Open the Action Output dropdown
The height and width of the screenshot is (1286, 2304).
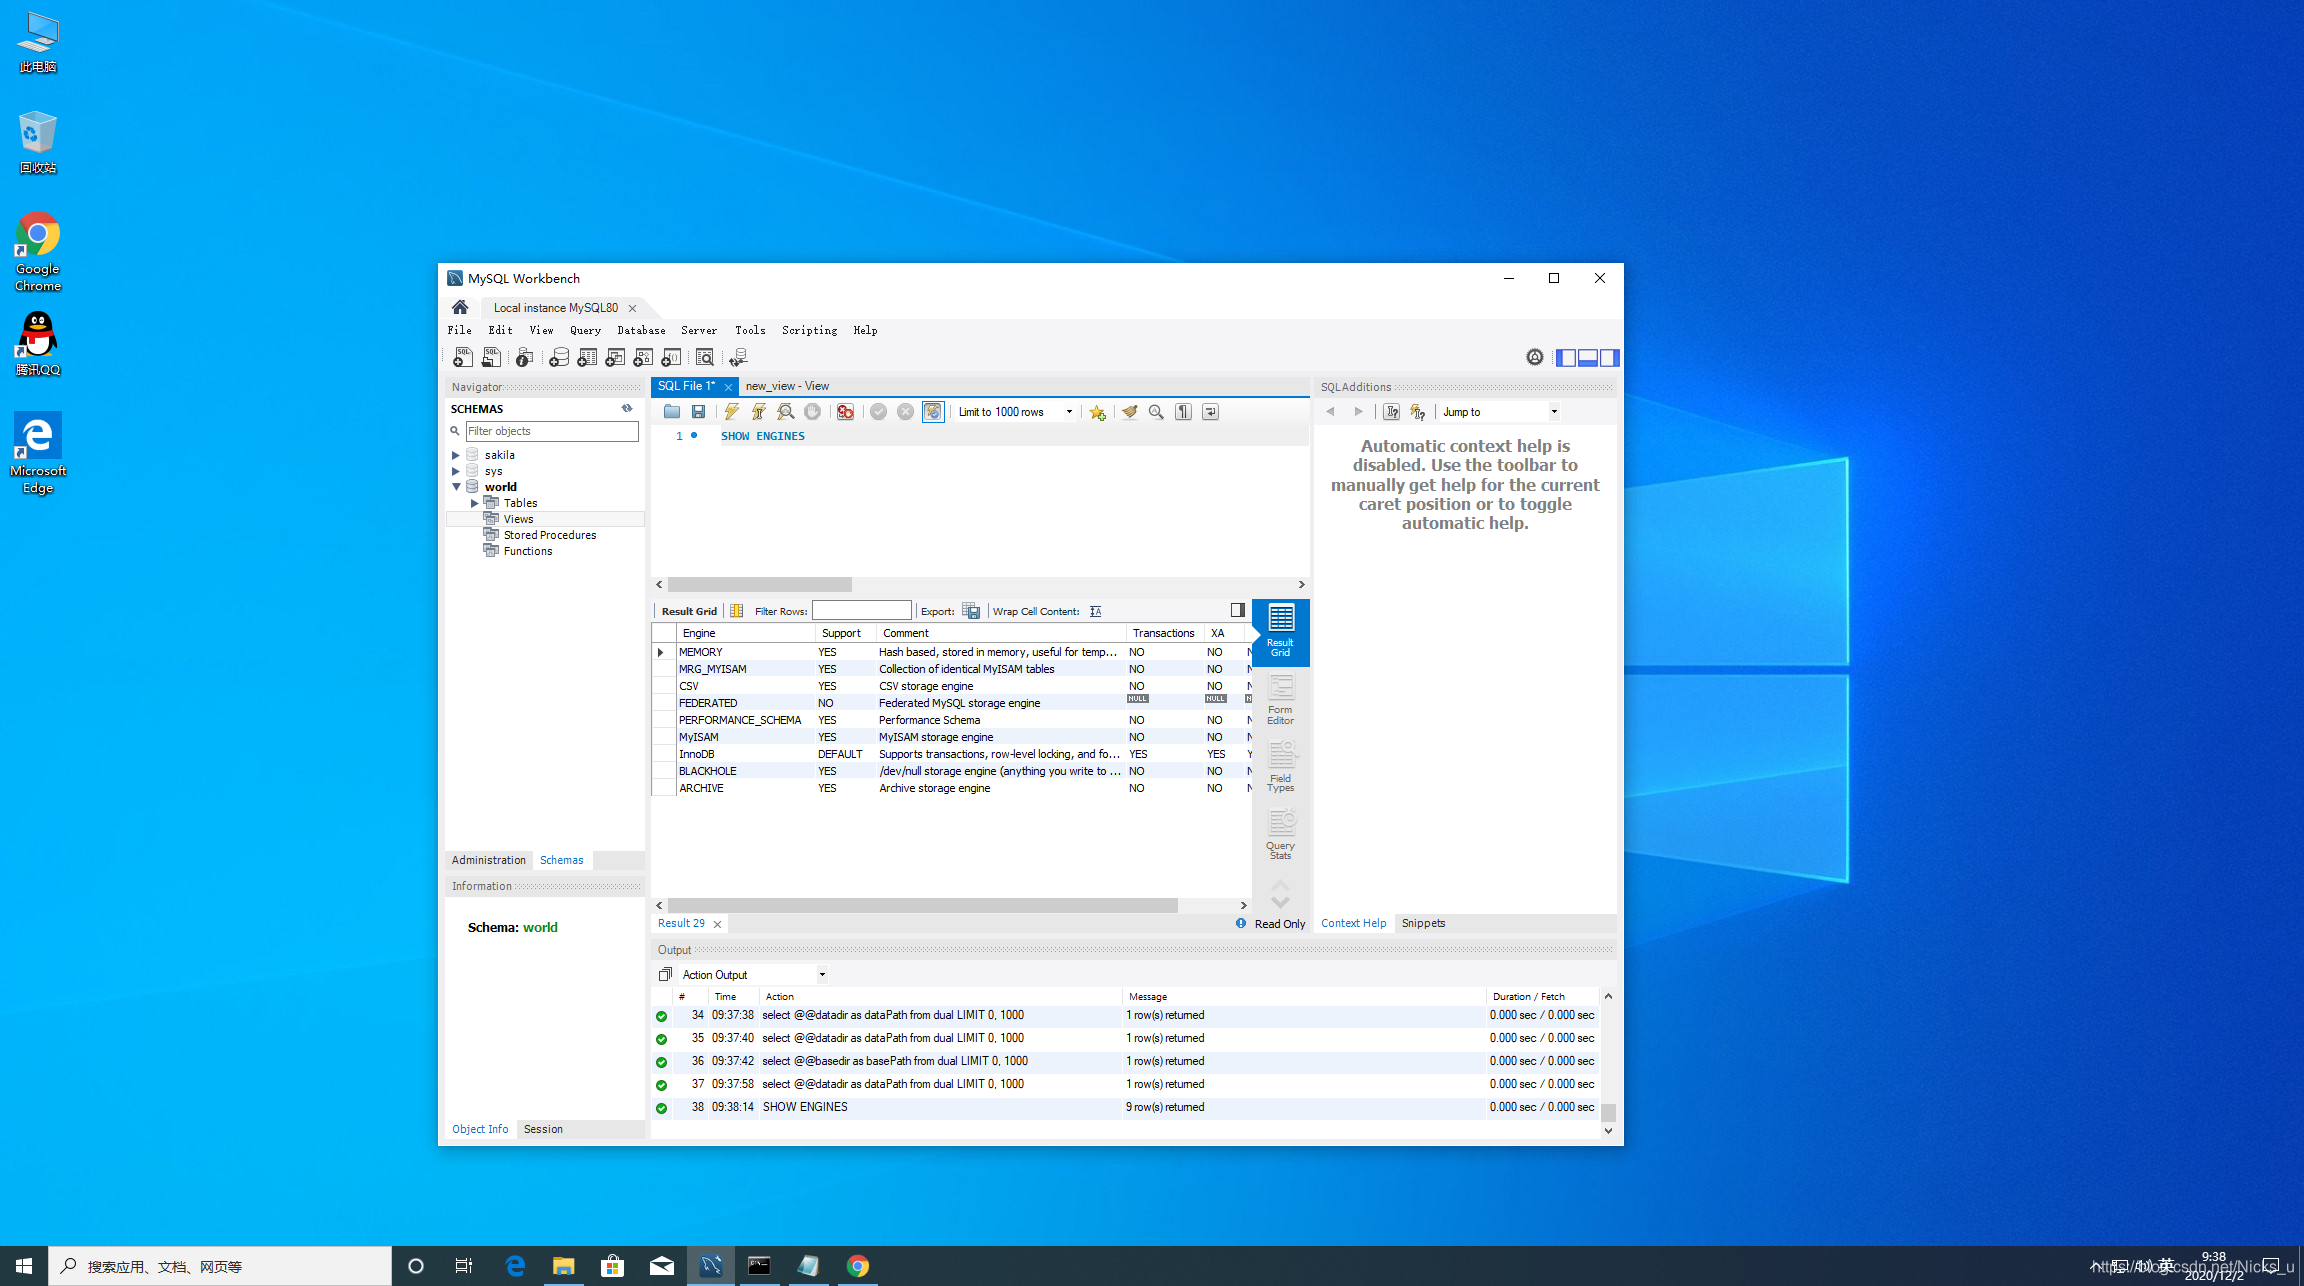pyautogui.click(x=822, y=975)
